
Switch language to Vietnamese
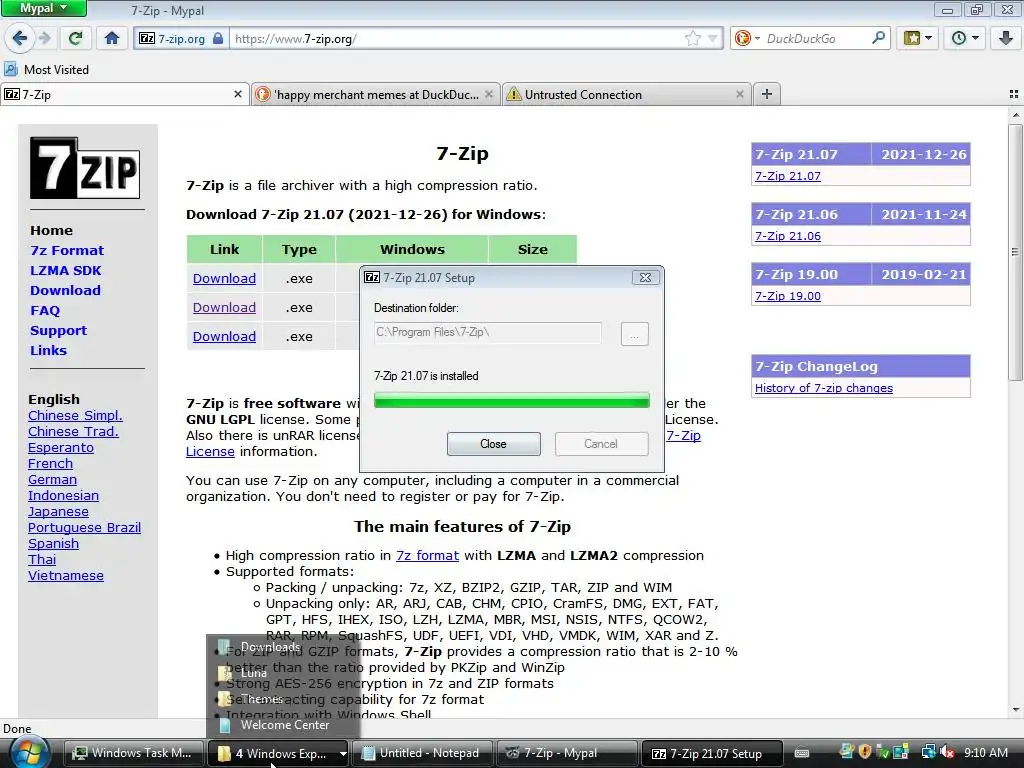66,575
